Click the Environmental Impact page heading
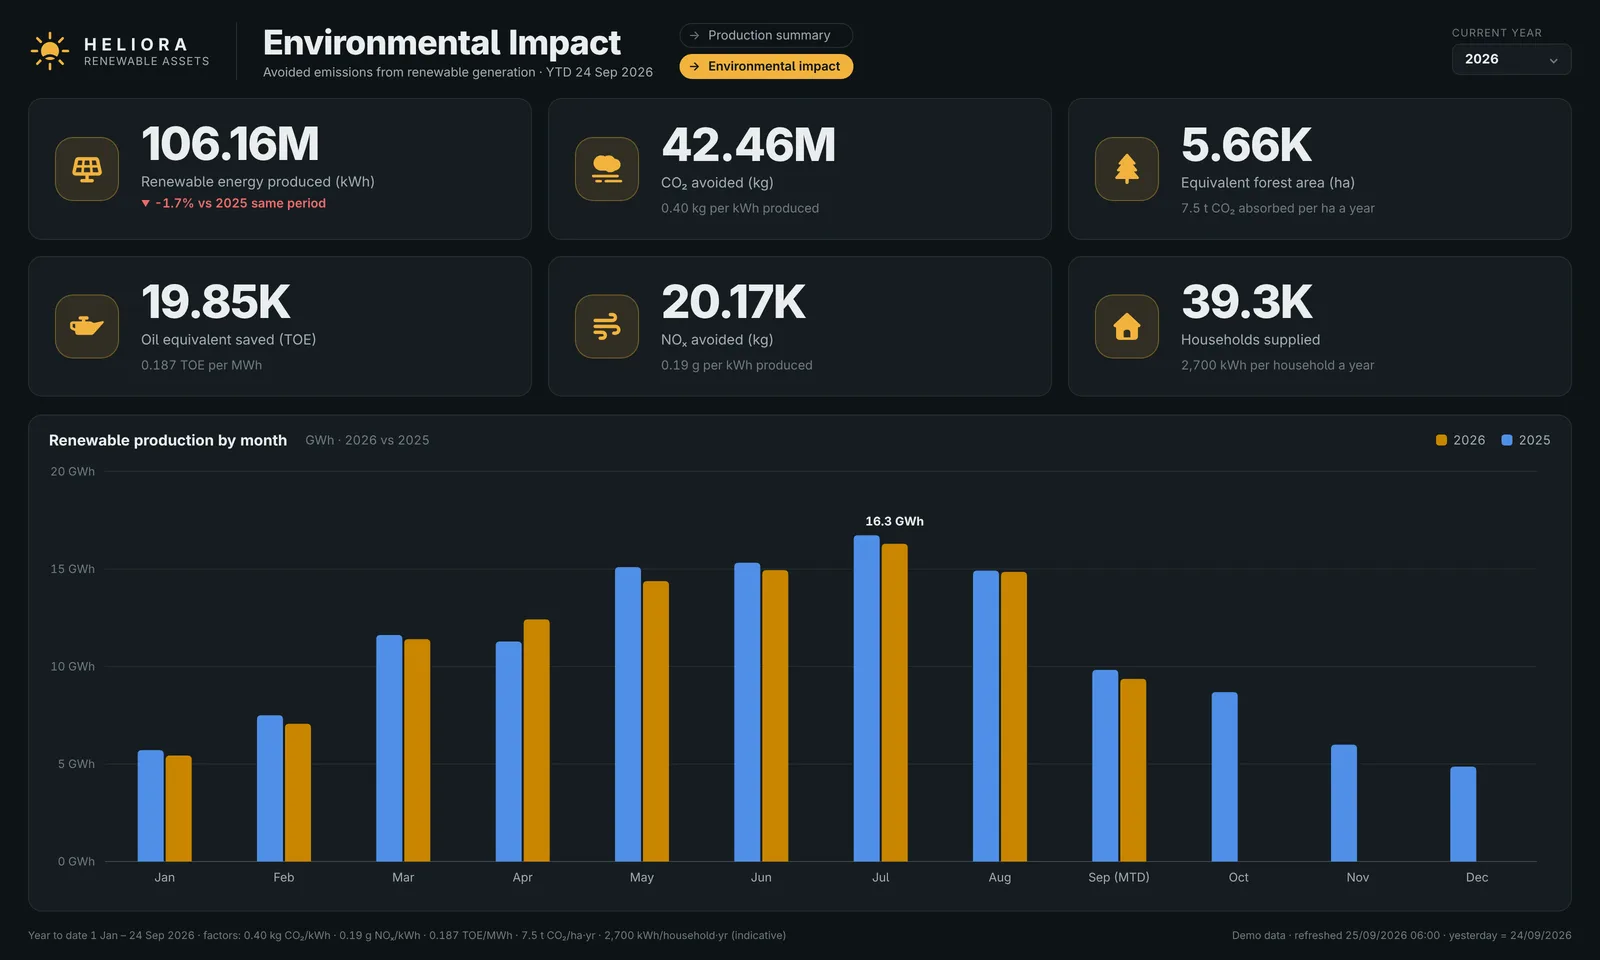1600x960 pixels. tap(442, 43)
